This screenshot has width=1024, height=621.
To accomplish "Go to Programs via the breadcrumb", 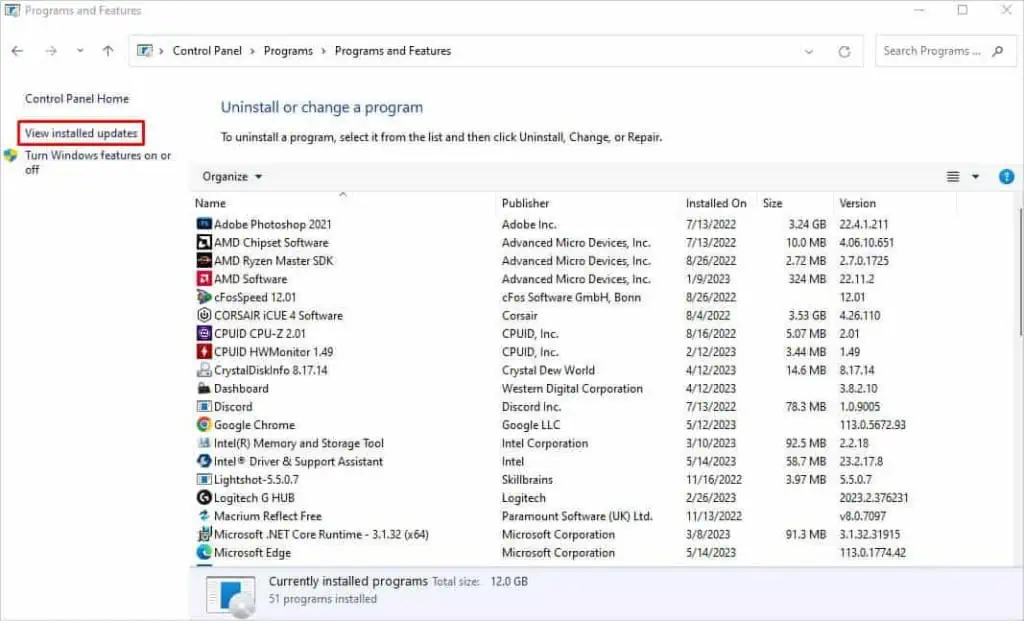I will pos(288,50).
